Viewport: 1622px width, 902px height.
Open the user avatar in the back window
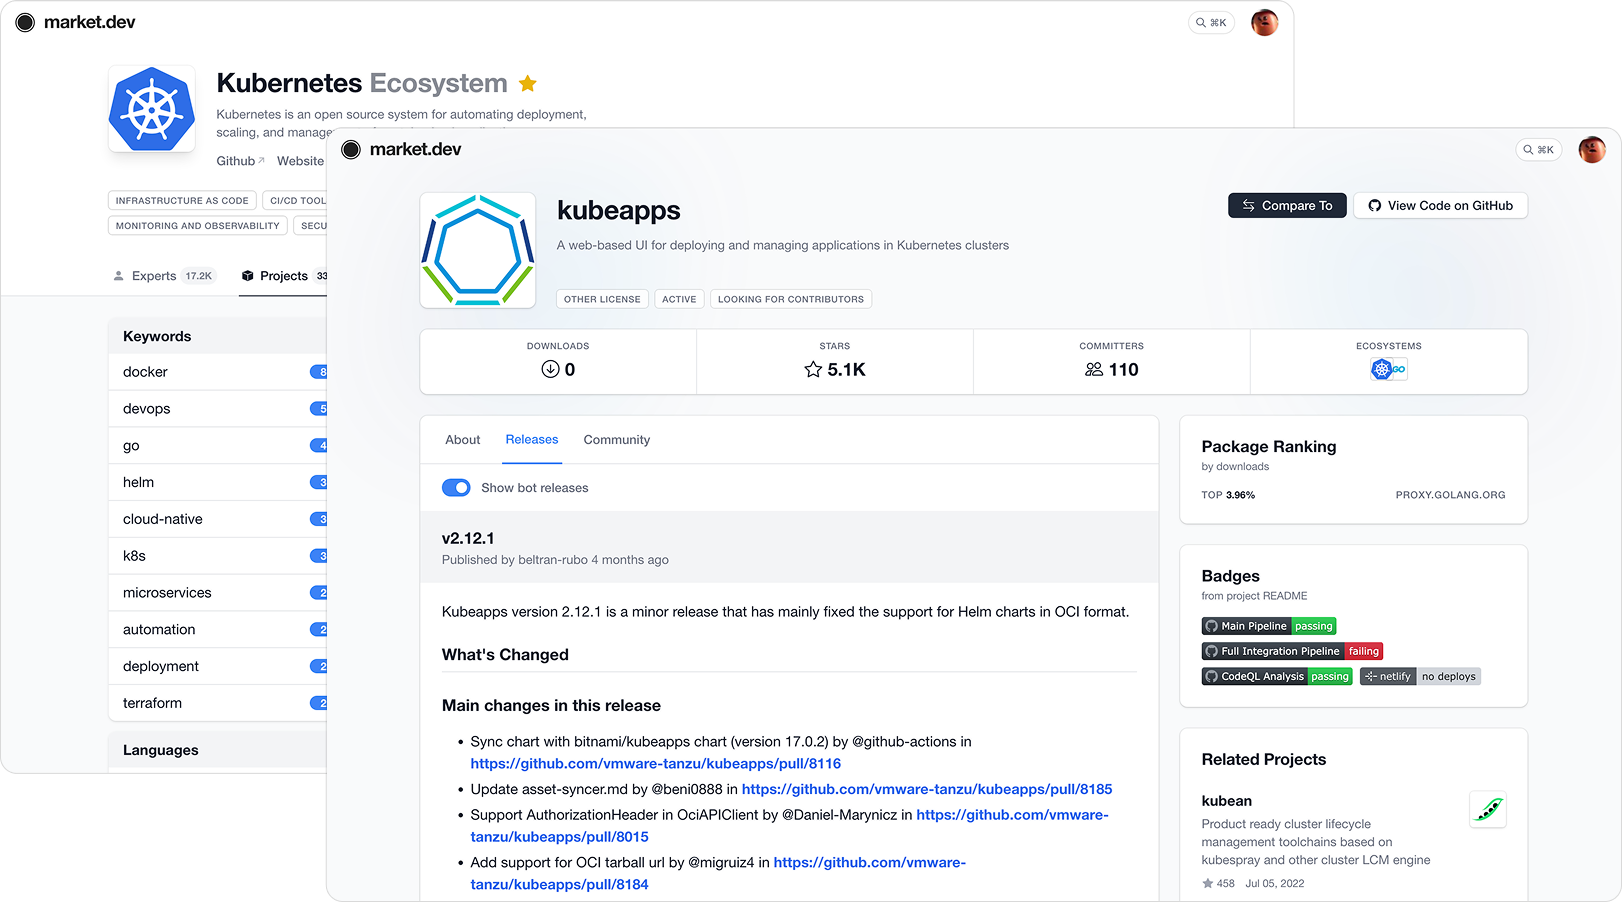tap(1265, 22)
